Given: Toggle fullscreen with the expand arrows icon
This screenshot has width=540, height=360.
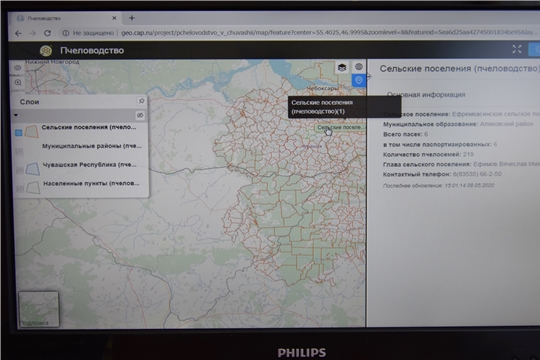Looking at the screenshot, I should 517,49.
